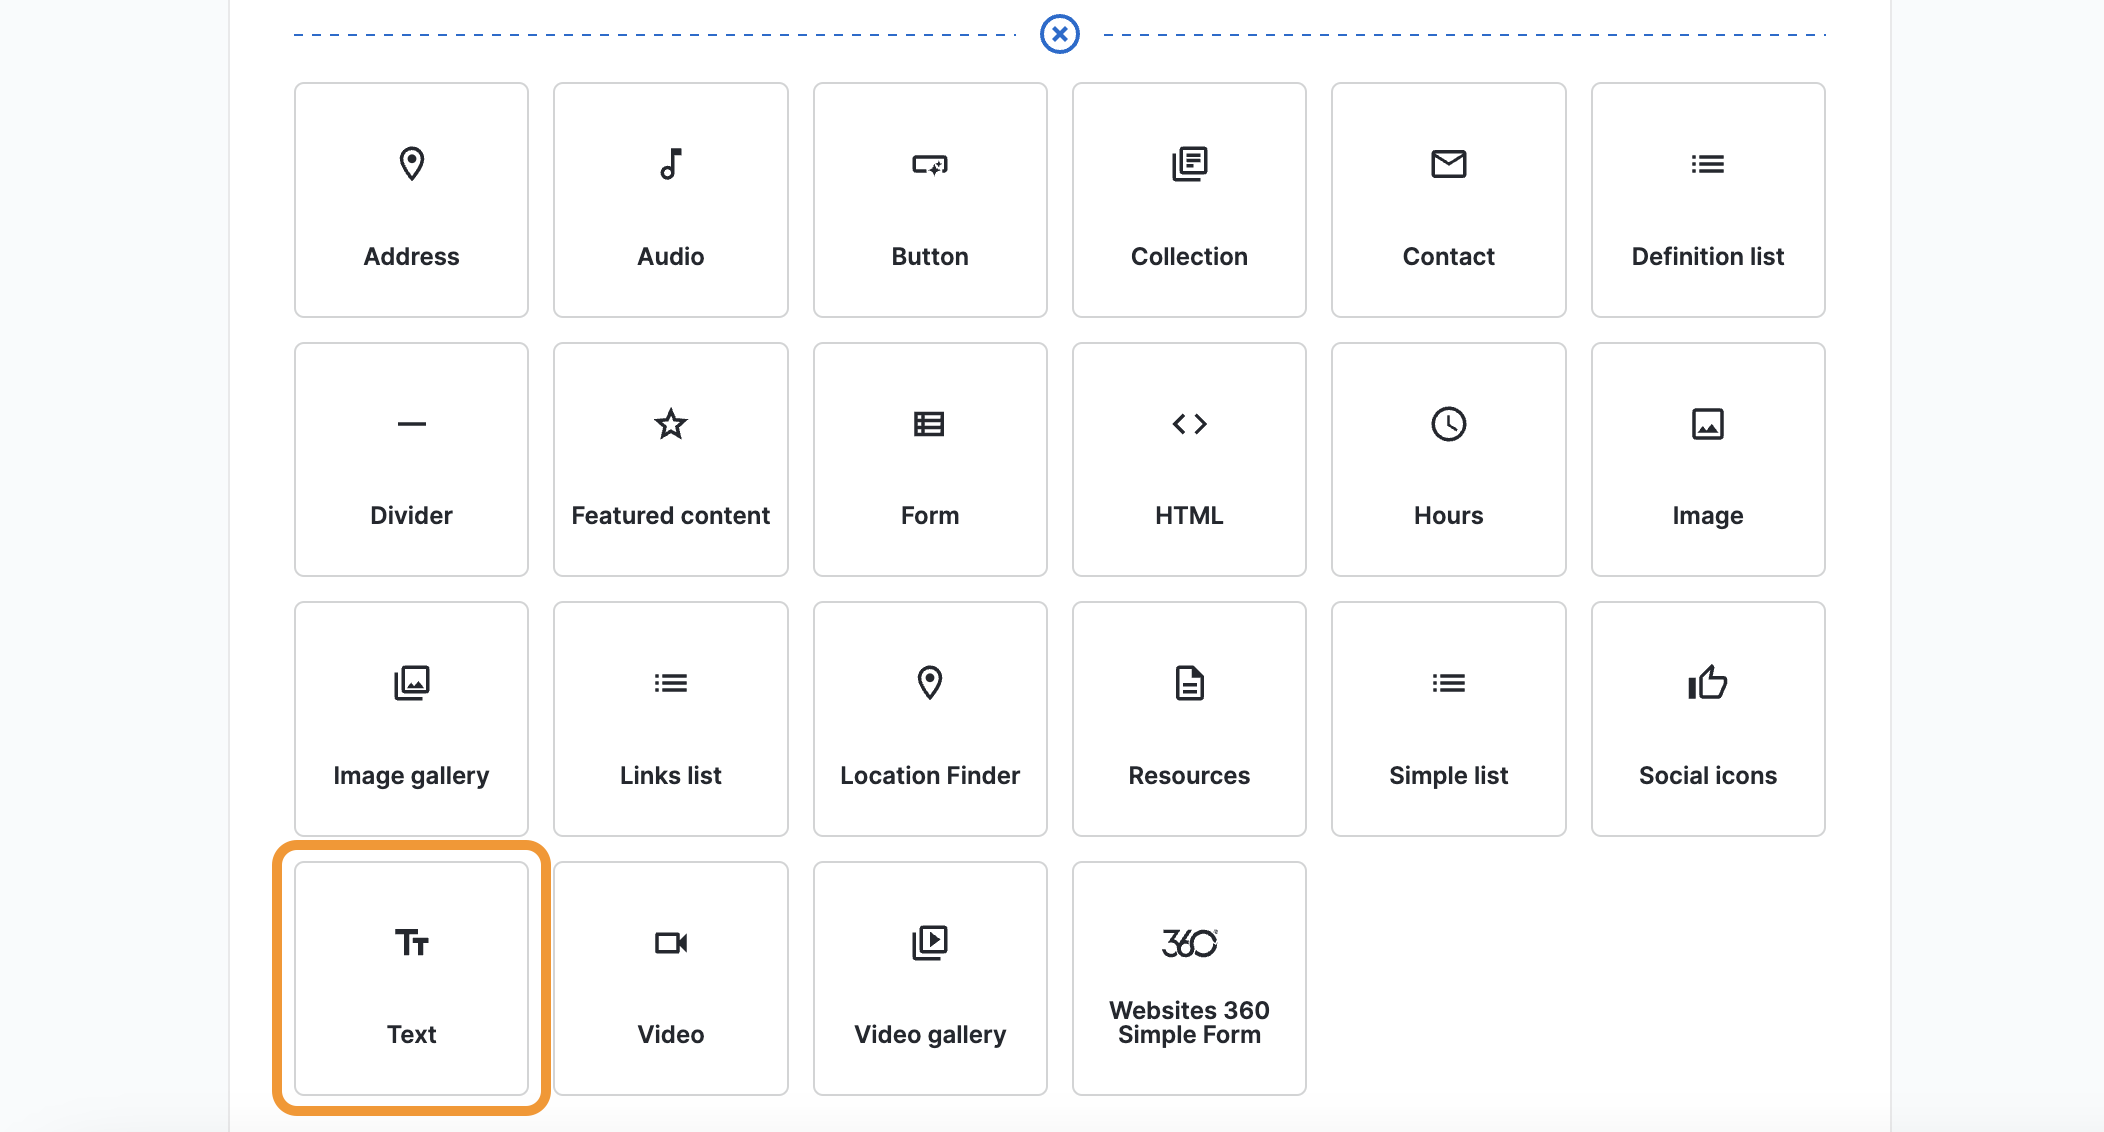Insert the HTML code element
Viewport: 2104px width, 1132px height.
1188,459
